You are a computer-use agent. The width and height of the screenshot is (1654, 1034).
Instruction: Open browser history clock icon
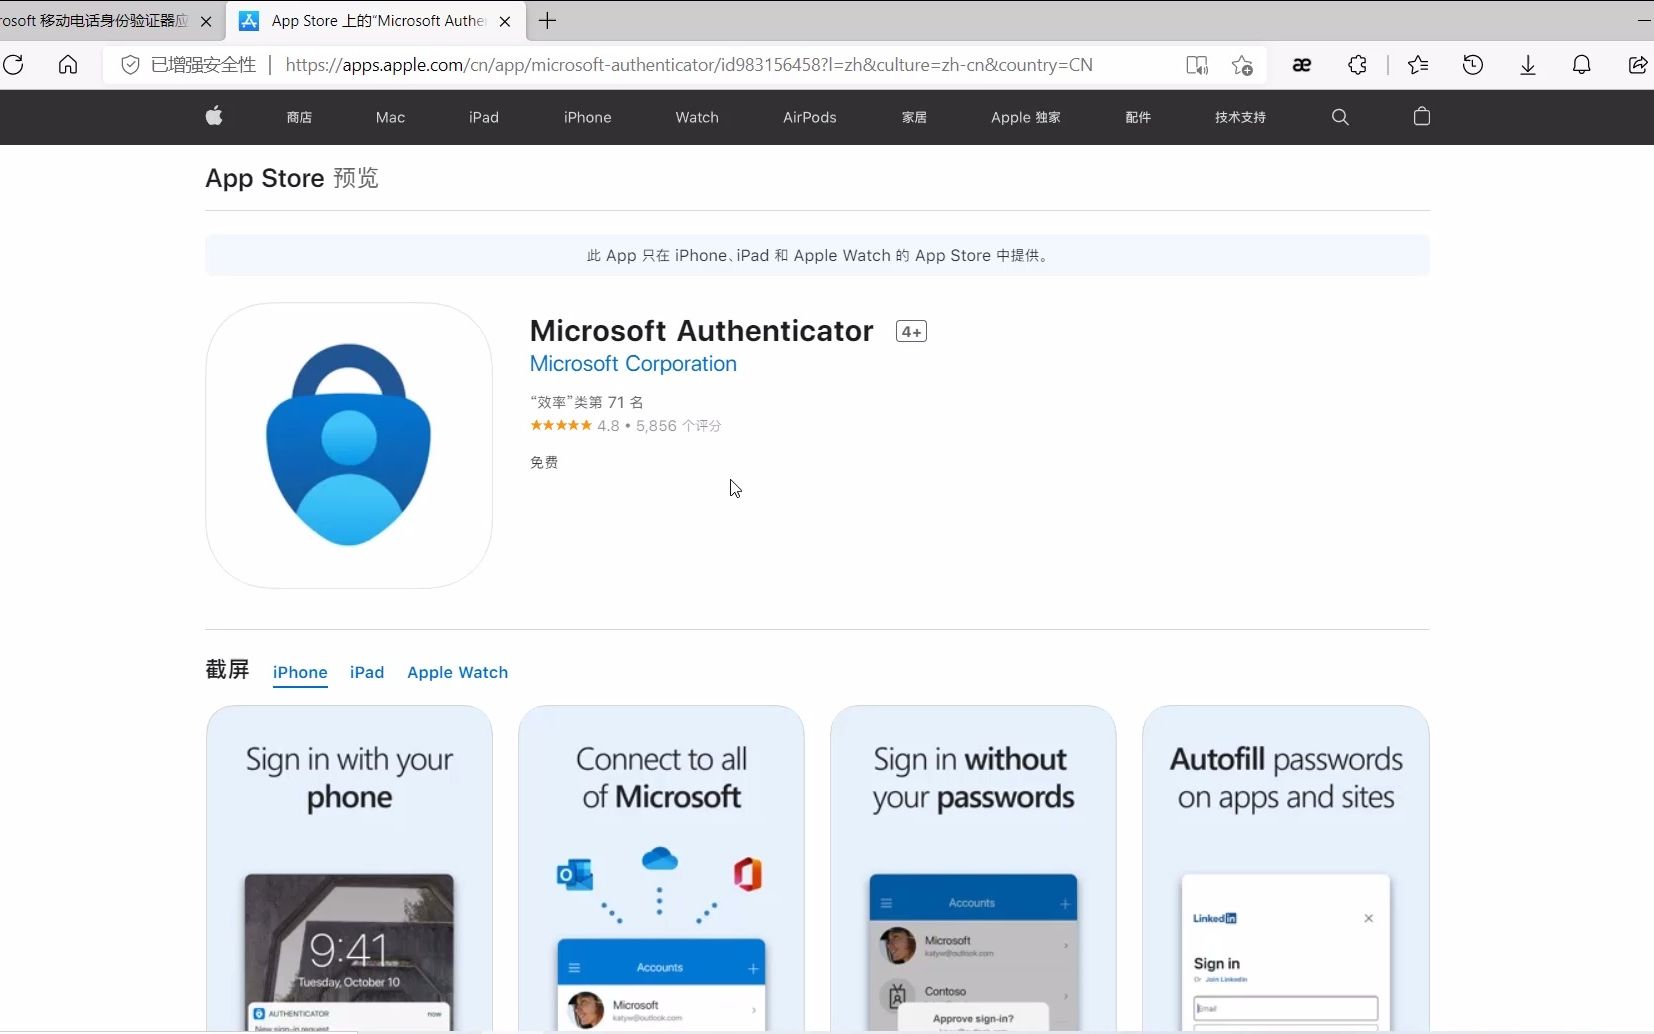click(1473, 65)
